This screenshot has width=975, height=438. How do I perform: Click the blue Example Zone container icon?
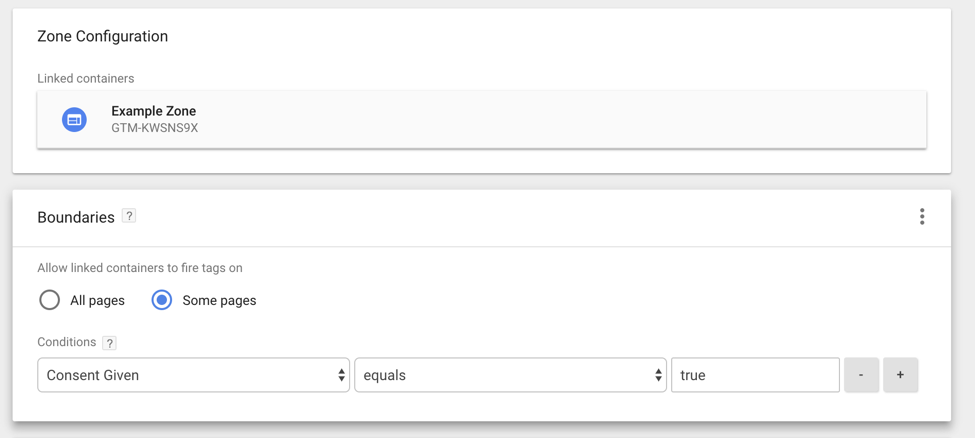pos(74,119)
